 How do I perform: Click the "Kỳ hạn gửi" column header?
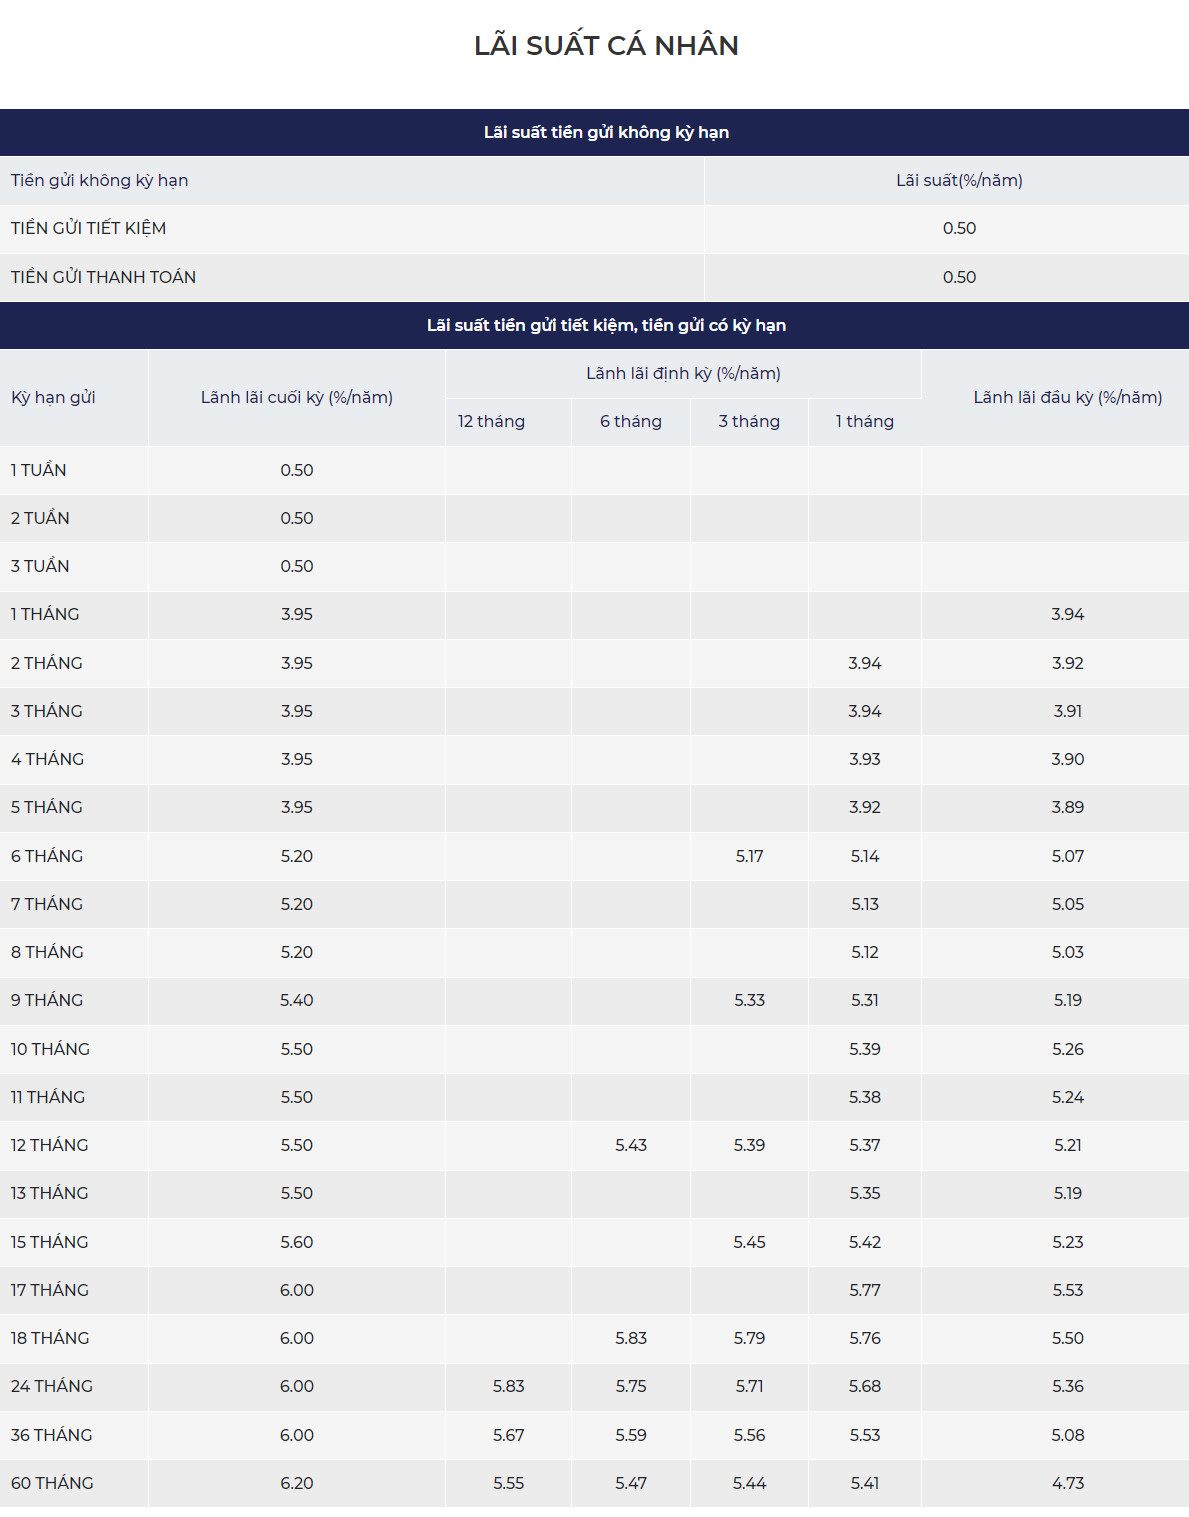coord(53,397)
